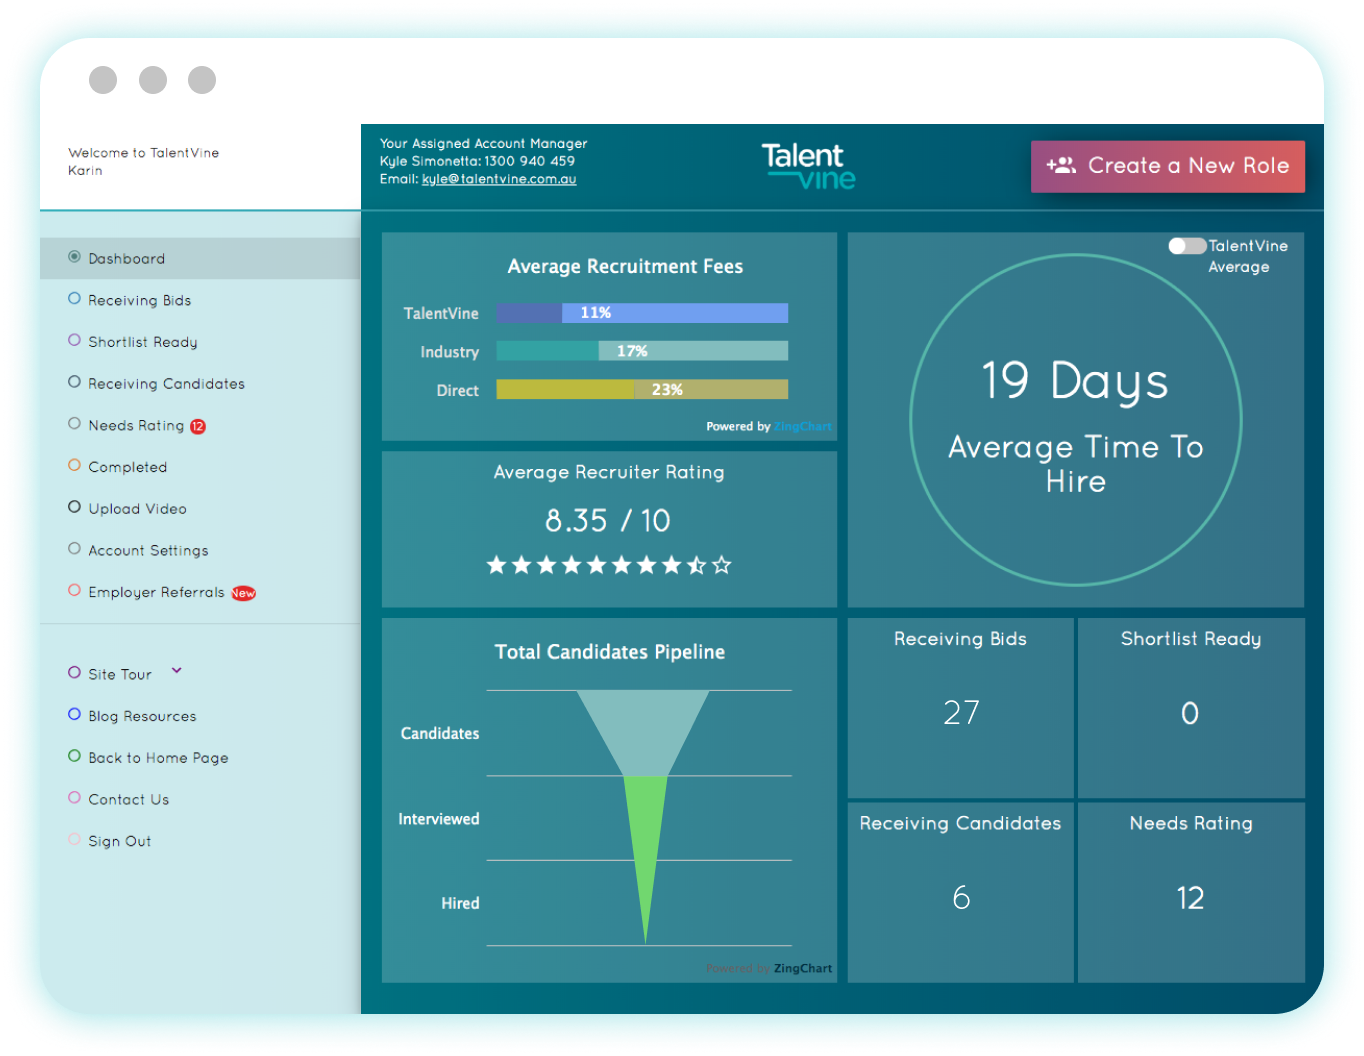
Task: Click the red 12 badge on Needs Rating
Action: point(198,426)
